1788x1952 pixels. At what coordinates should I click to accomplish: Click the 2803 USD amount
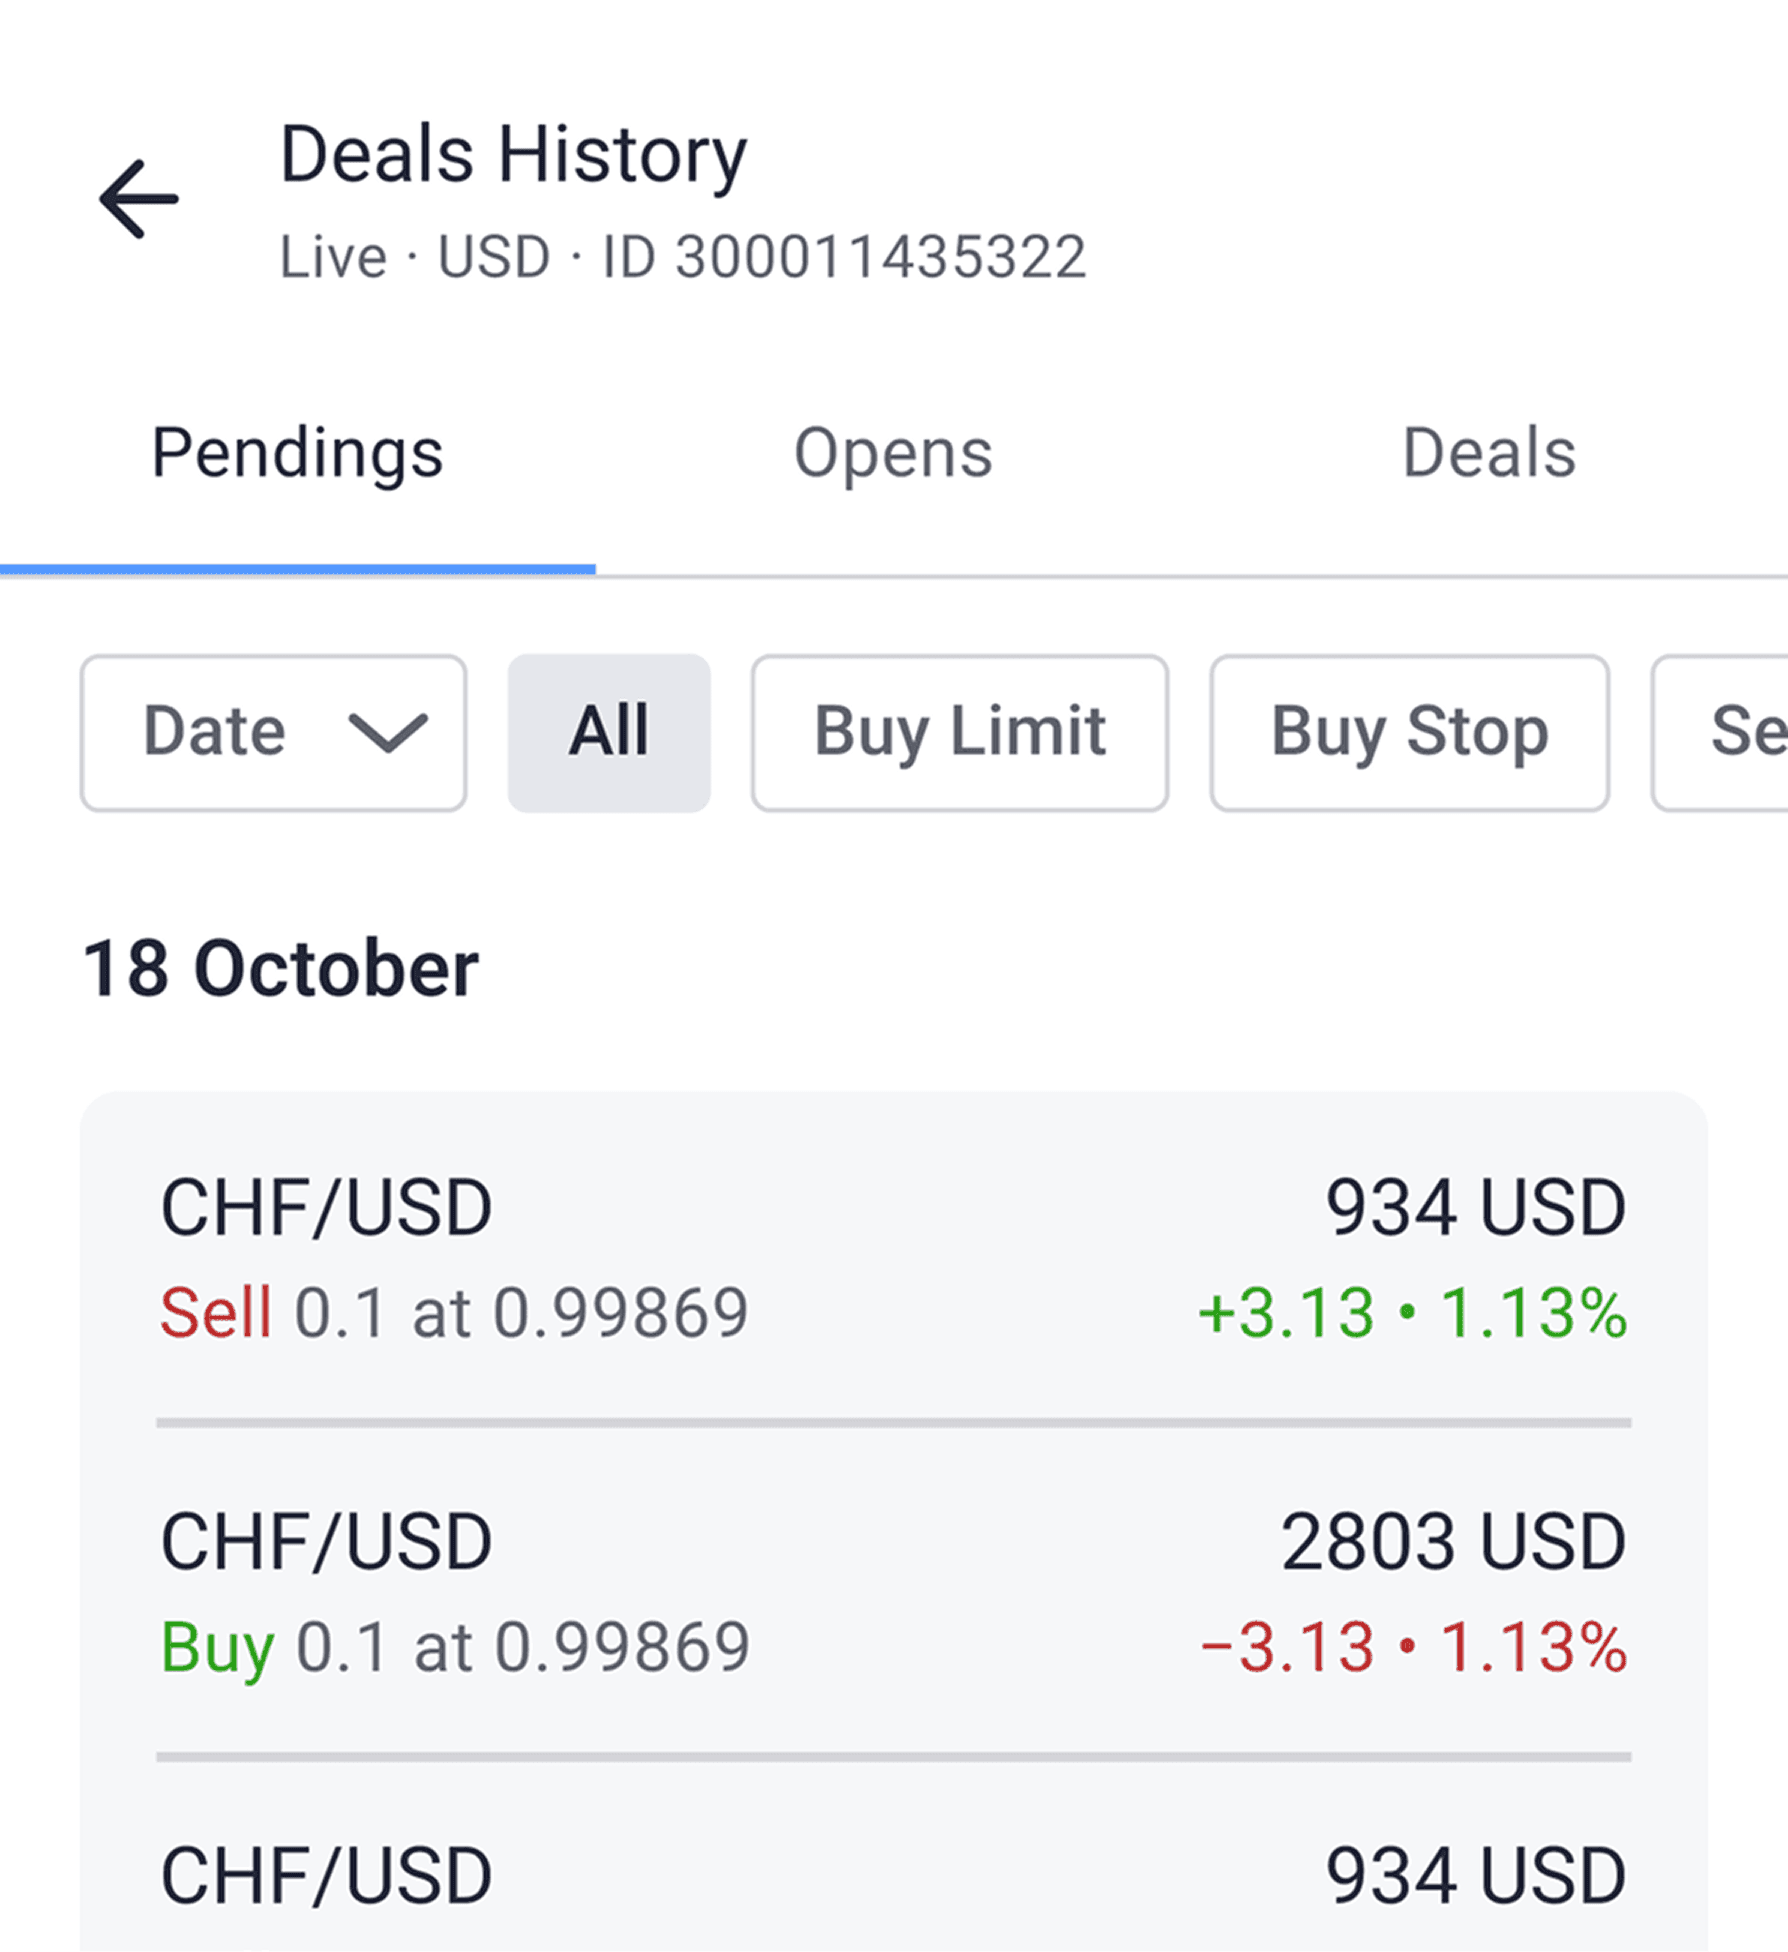pos(1454,1541)
